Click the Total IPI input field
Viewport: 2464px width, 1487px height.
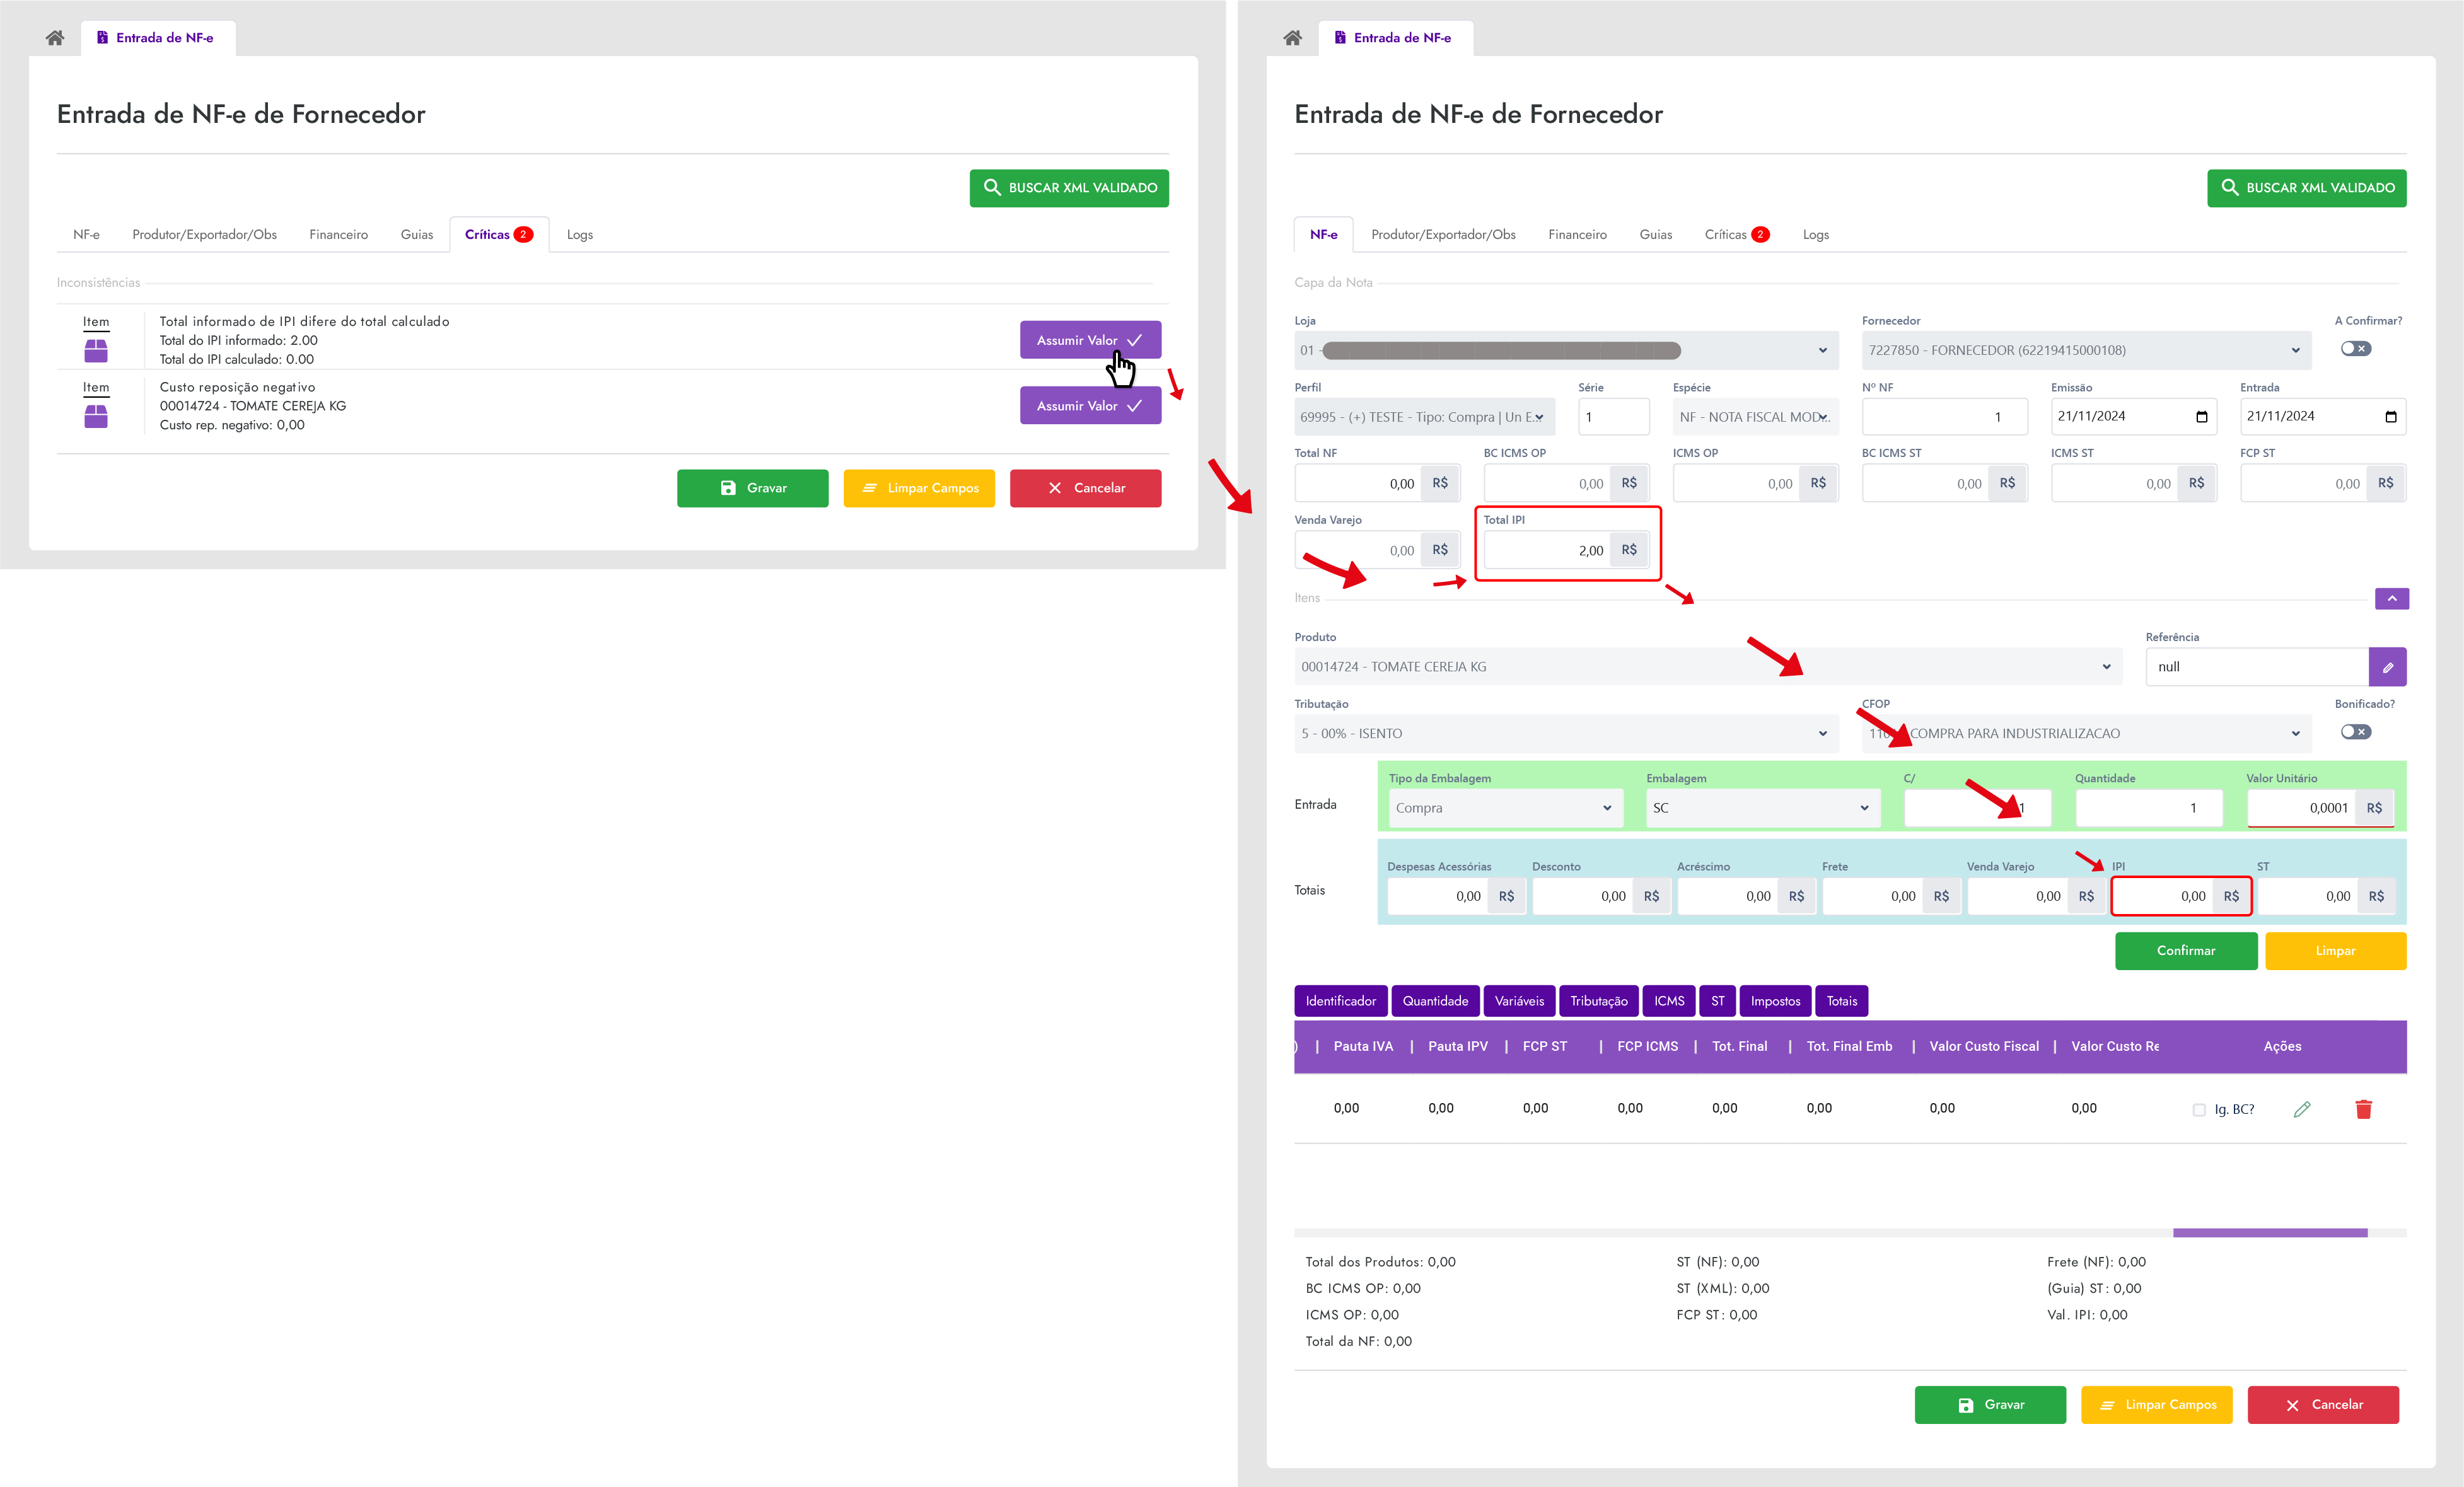(1547, 550)
